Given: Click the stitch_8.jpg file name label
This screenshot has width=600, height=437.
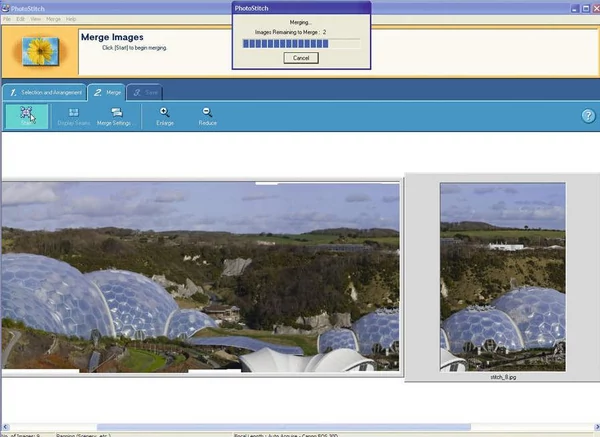Looking at the screenshot, I should click(503, 377).
